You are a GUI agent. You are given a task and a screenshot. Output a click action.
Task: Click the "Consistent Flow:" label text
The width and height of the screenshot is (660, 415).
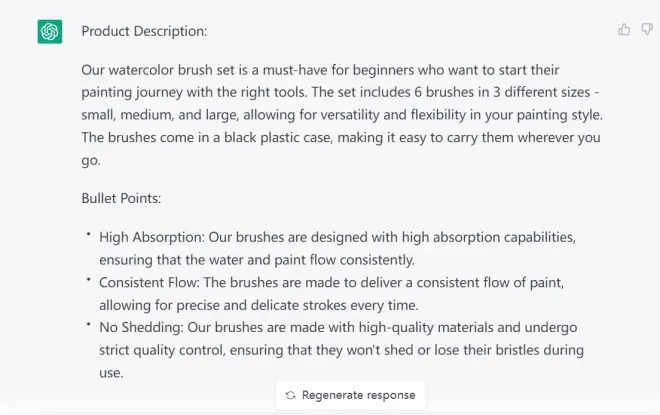149,282
